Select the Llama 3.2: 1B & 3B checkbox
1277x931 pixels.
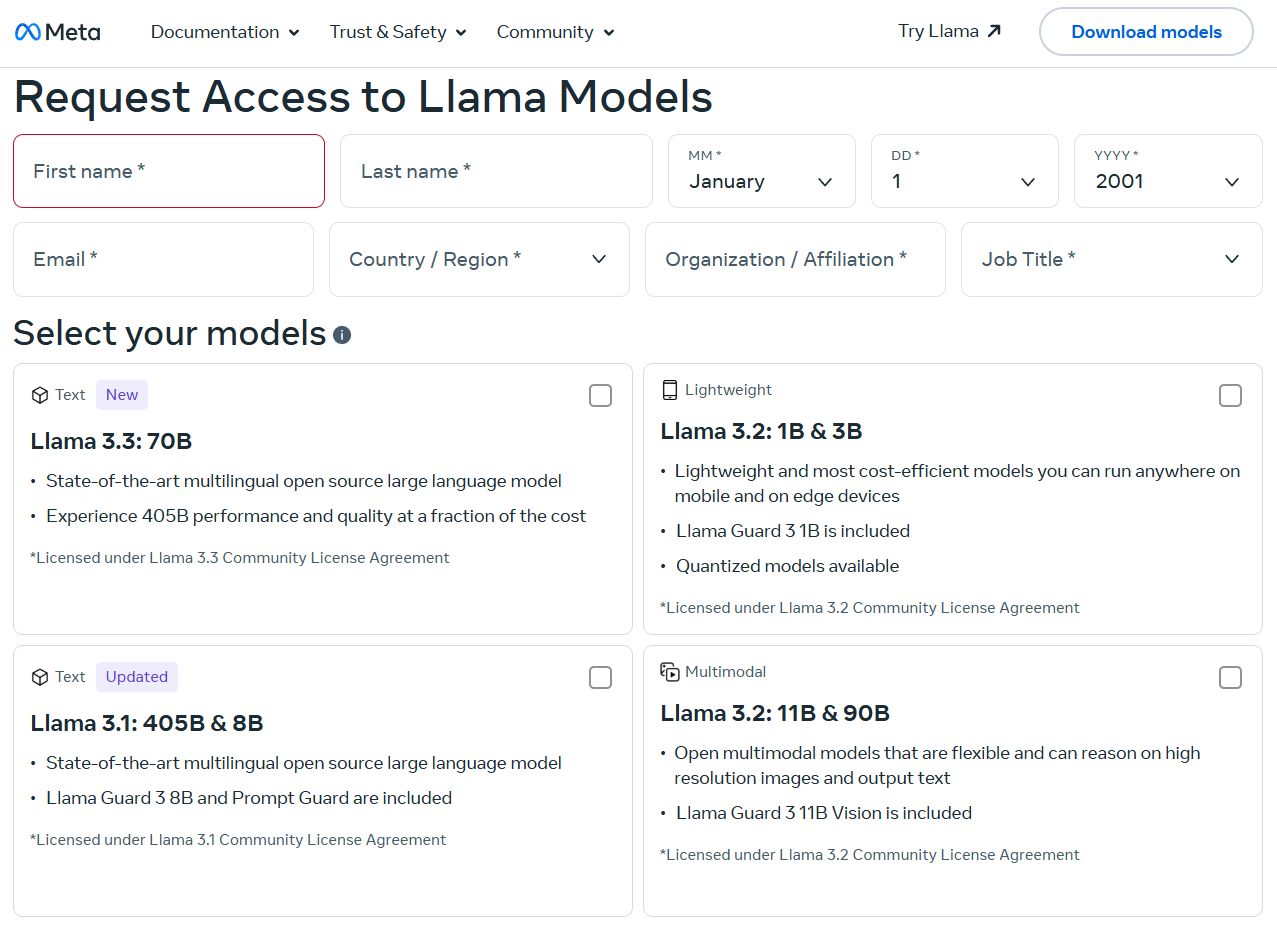tap(1230, 396)
